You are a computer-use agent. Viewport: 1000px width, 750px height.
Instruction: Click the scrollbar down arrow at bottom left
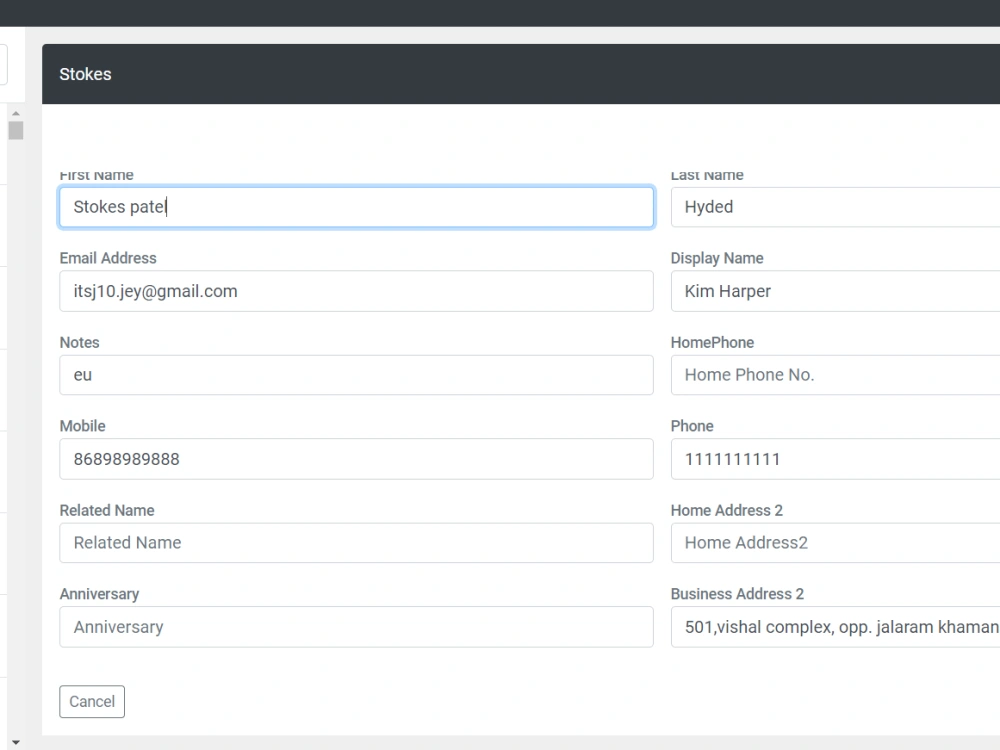click(x=16, y=741)
